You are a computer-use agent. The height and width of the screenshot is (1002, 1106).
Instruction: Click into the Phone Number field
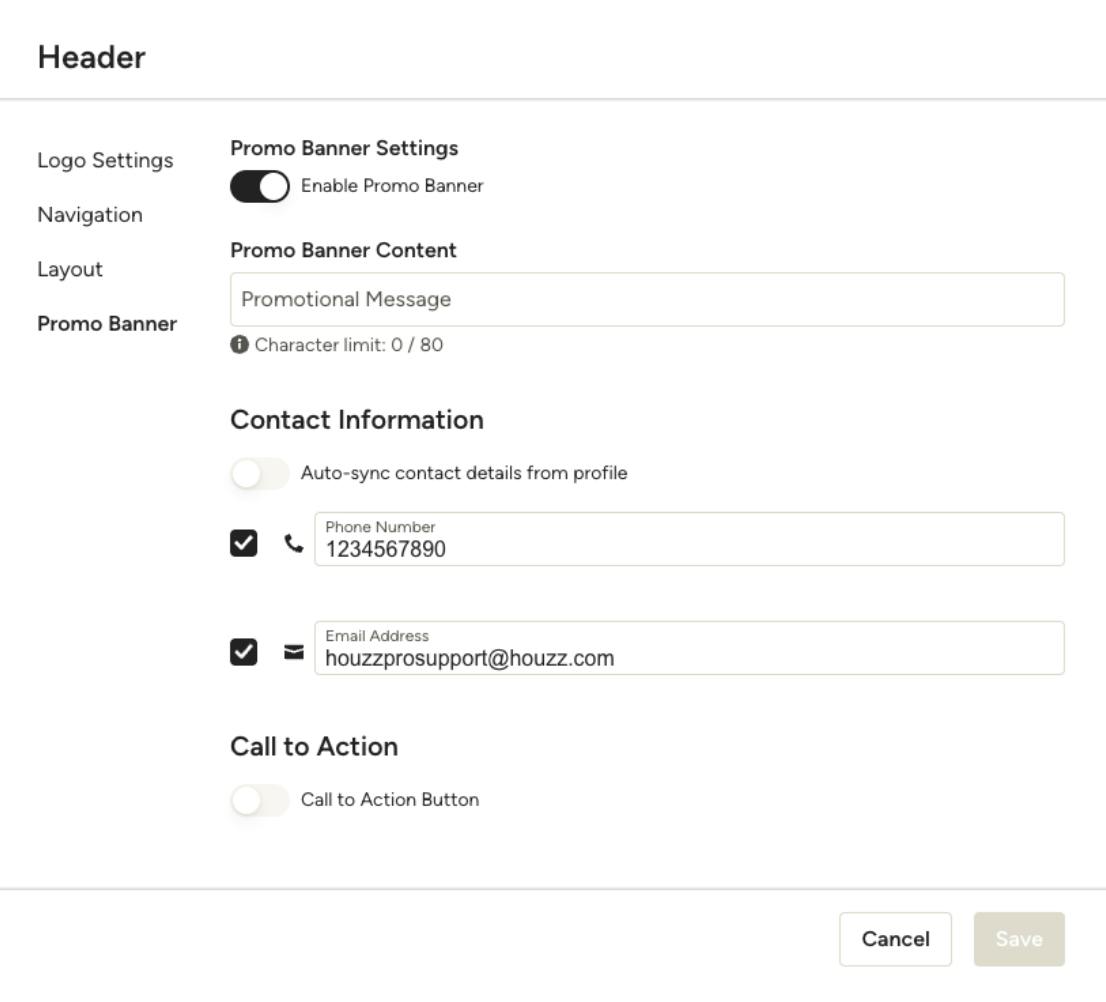(x=689, y=539)
